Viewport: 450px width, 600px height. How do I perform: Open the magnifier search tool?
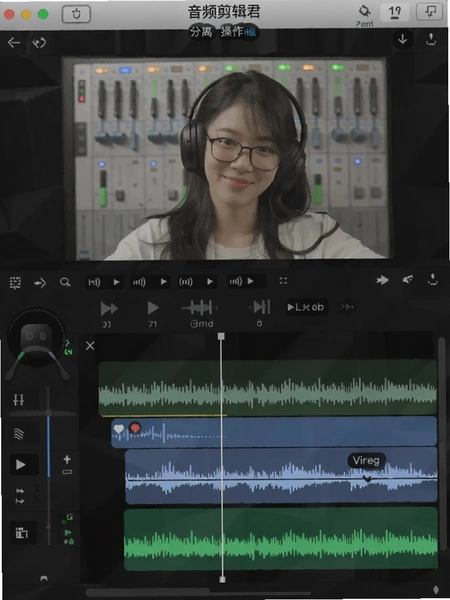point(65,282)
